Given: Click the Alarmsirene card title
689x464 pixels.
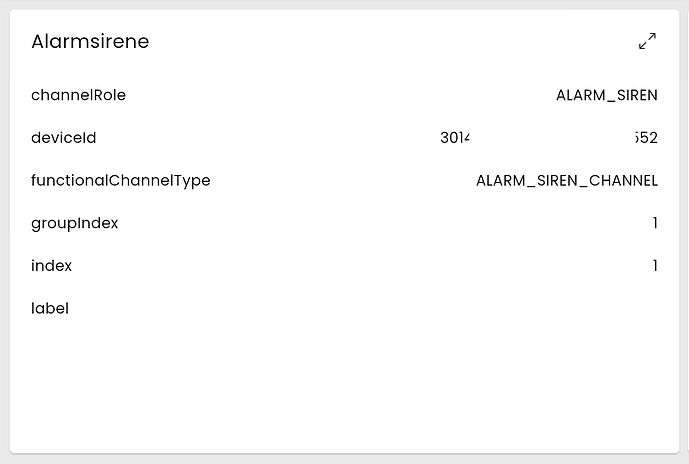Looking at the screenshot, I should [x=90, y=41].
